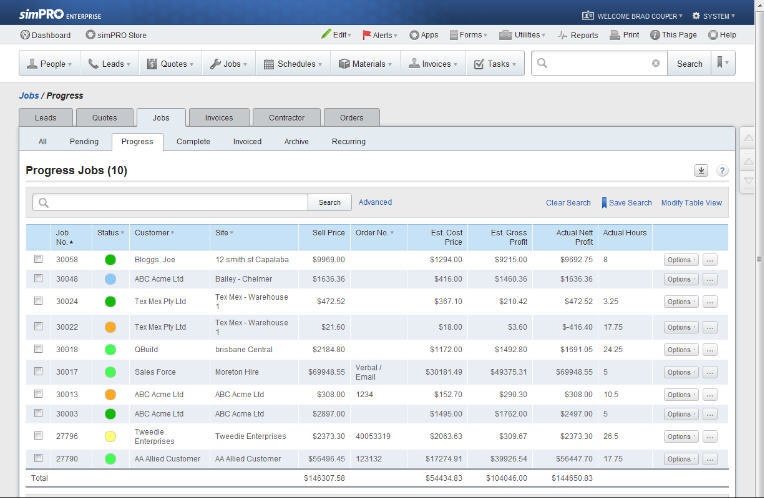Select the Recurring sub-tab
Screen dimensions: 764x498
(x=348, y=141)
